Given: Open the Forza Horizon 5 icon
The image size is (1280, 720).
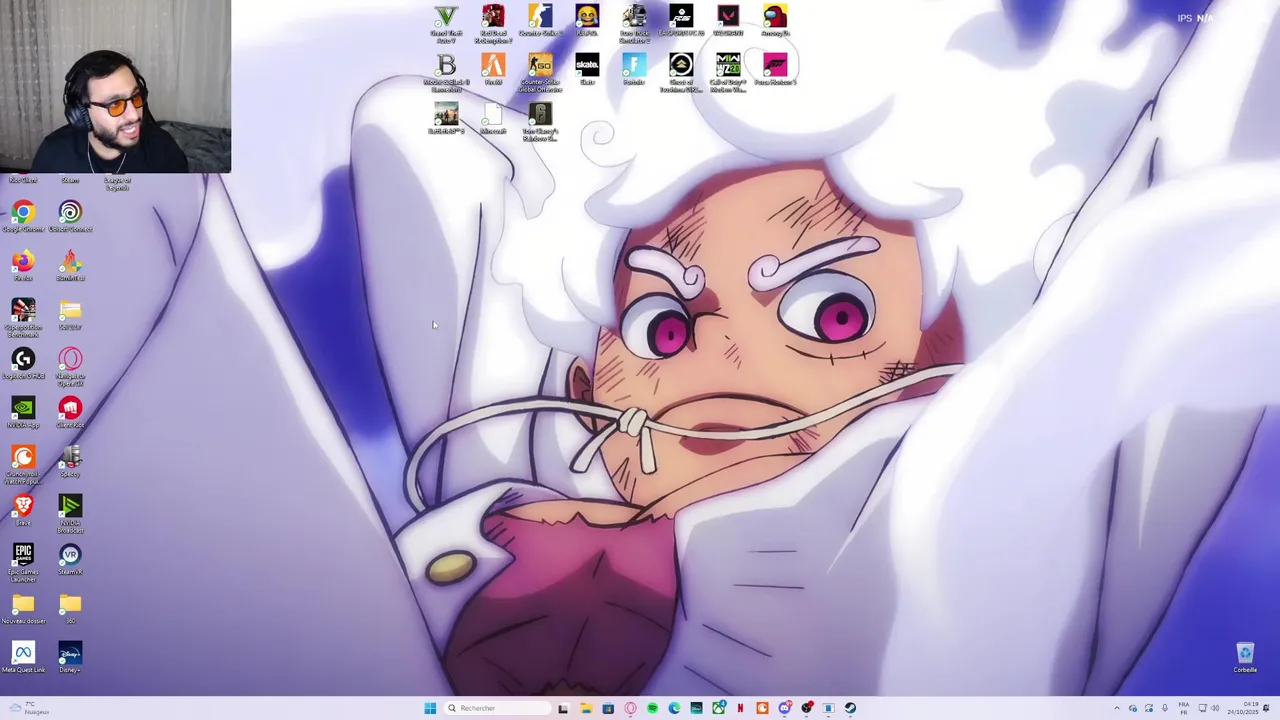Looking at the screenshot, I should [775, 69].
